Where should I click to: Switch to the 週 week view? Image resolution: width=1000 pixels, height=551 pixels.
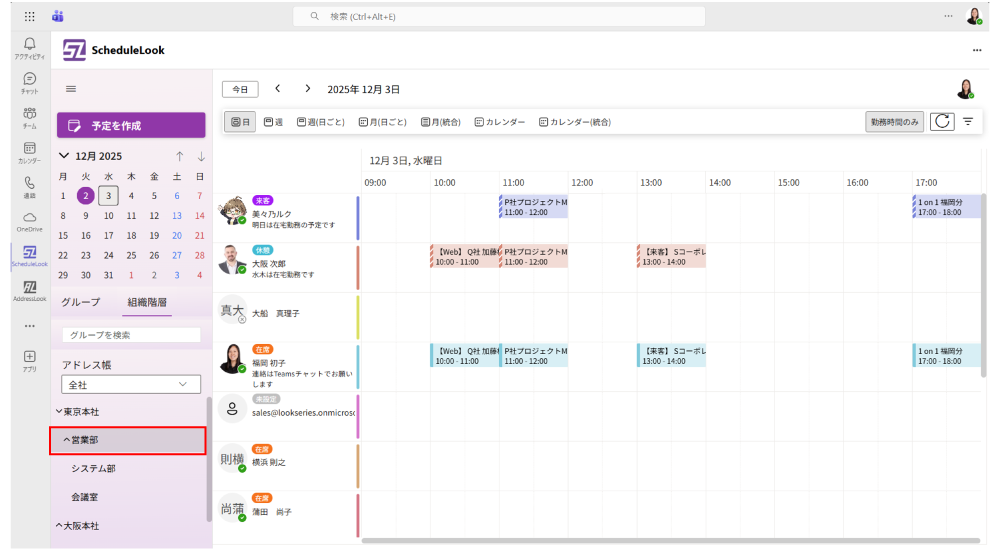(273, 122)
